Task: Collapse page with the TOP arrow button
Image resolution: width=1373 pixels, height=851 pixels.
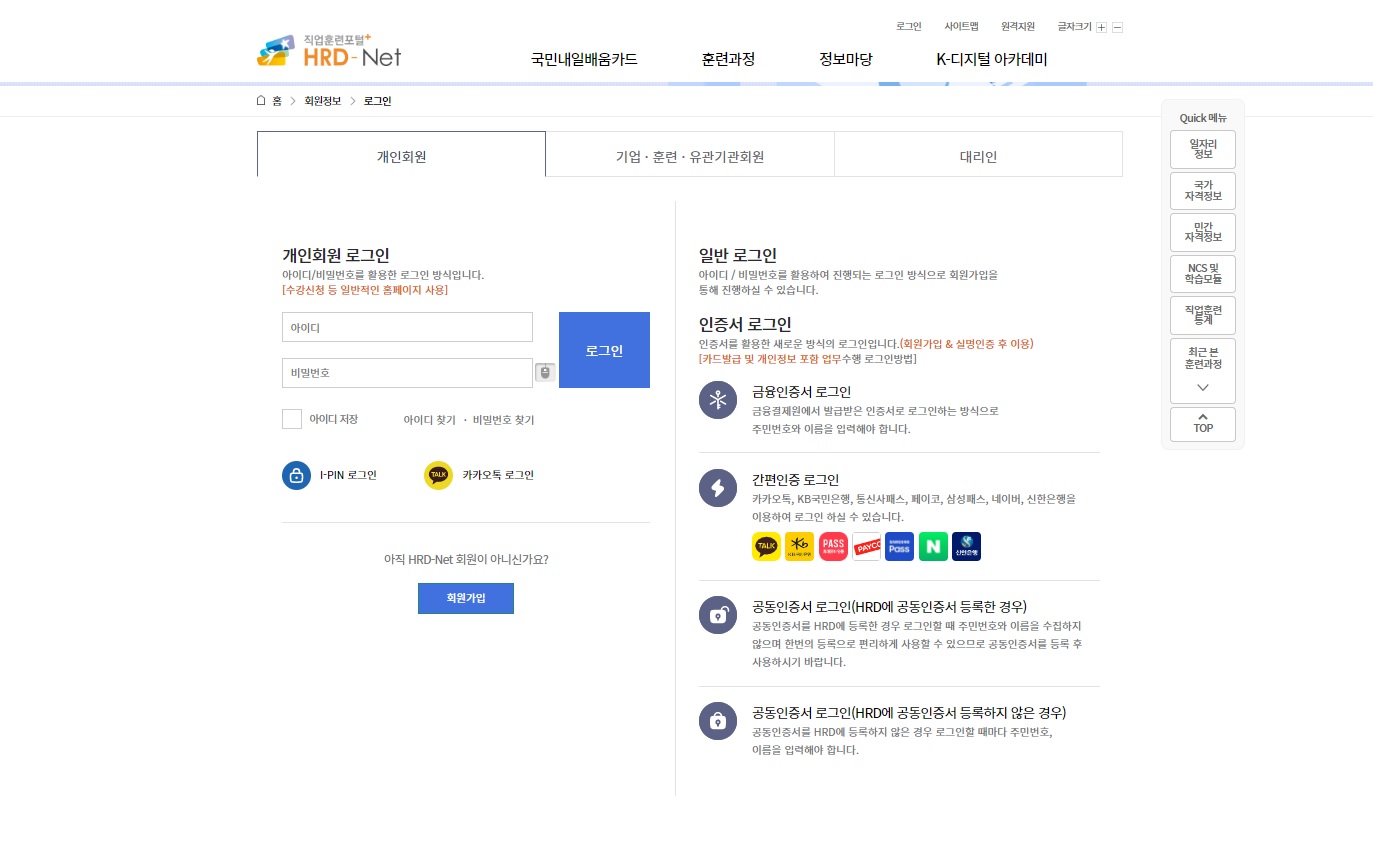Action: pos(1202,424)
